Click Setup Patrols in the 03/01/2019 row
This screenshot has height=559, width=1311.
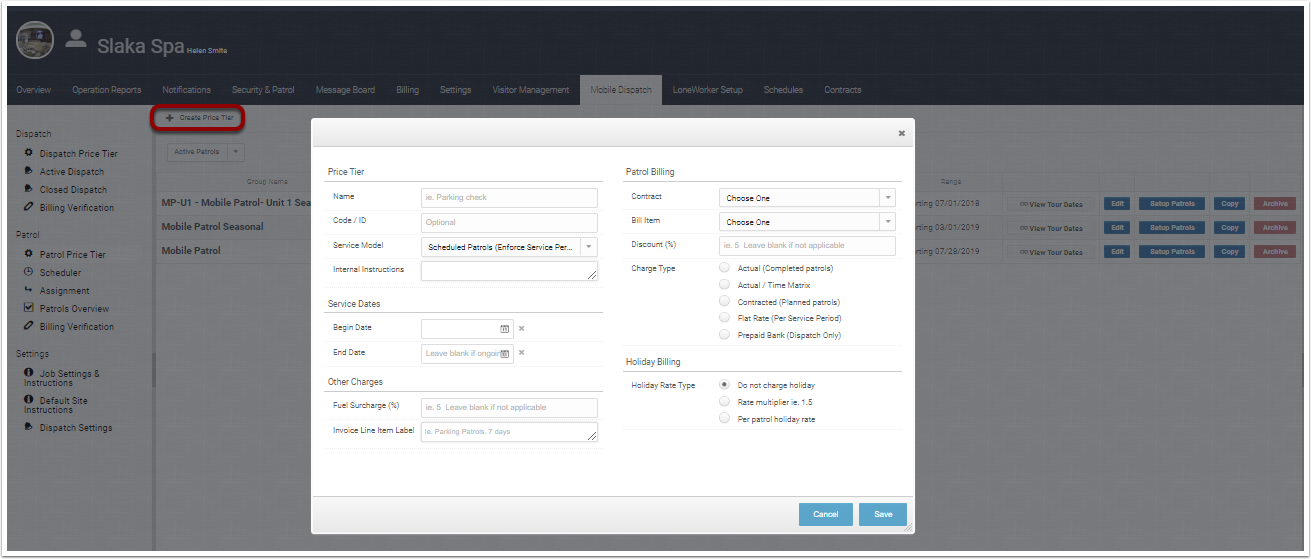click(x=1172, y=228)
